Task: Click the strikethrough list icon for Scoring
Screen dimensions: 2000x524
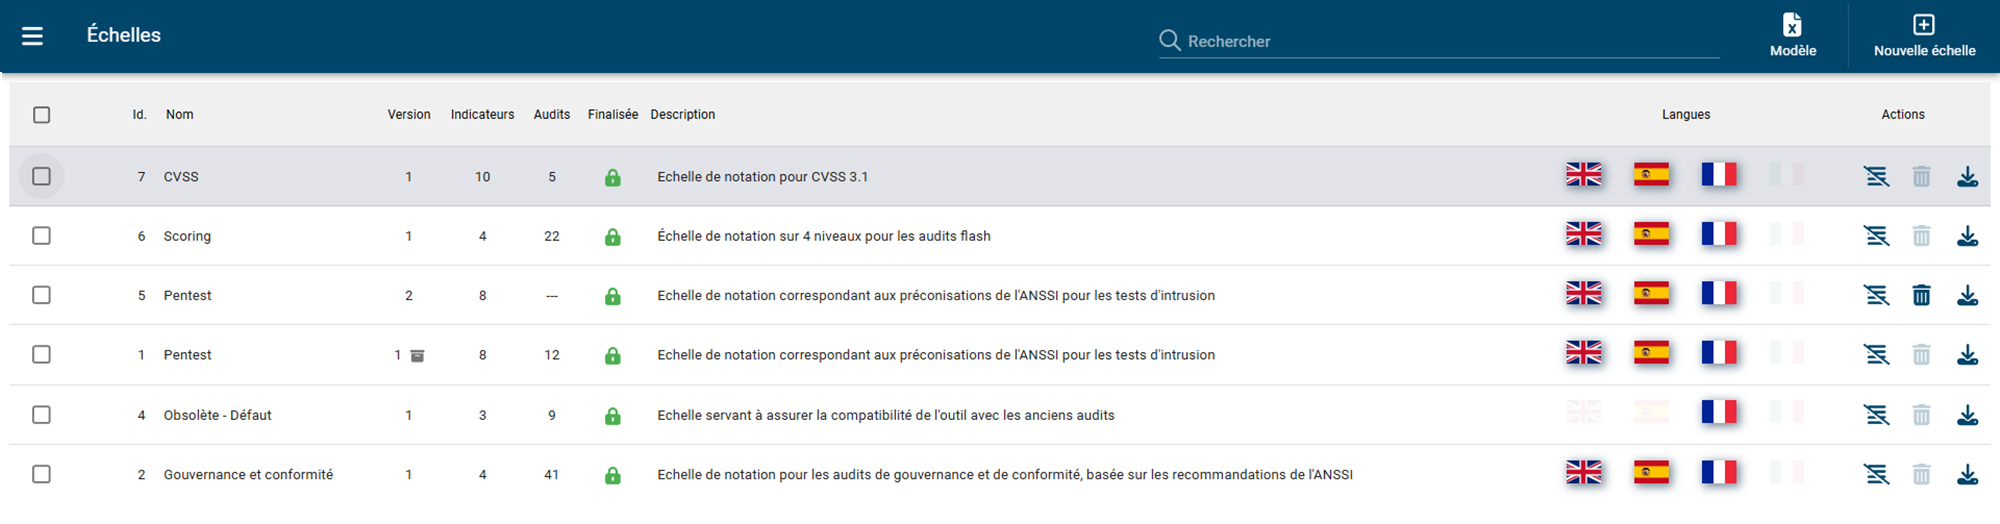Action: pos(1876,236)
